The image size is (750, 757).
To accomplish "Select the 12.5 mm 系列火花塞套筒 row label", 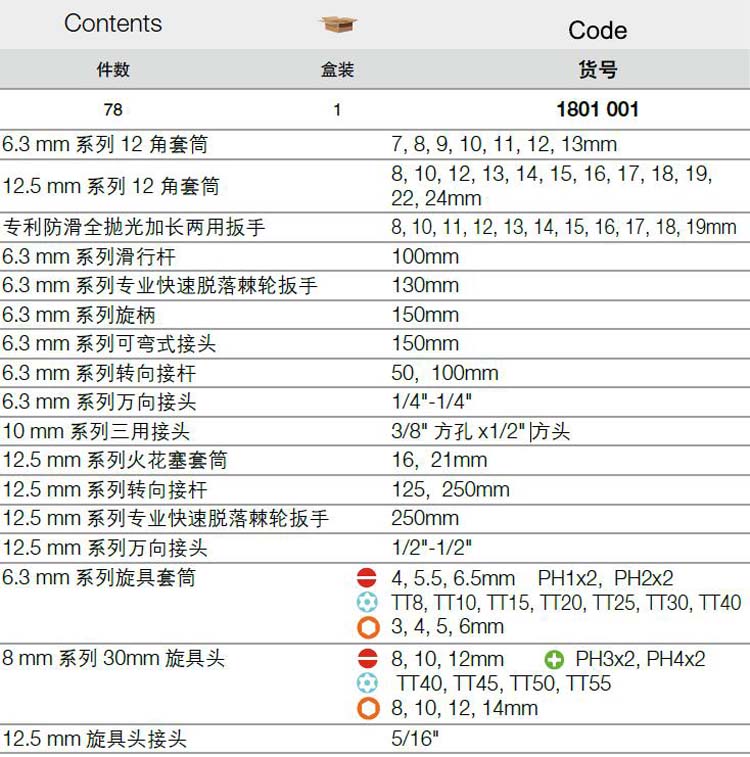I will pyautogui.click(x=115, y=460).
